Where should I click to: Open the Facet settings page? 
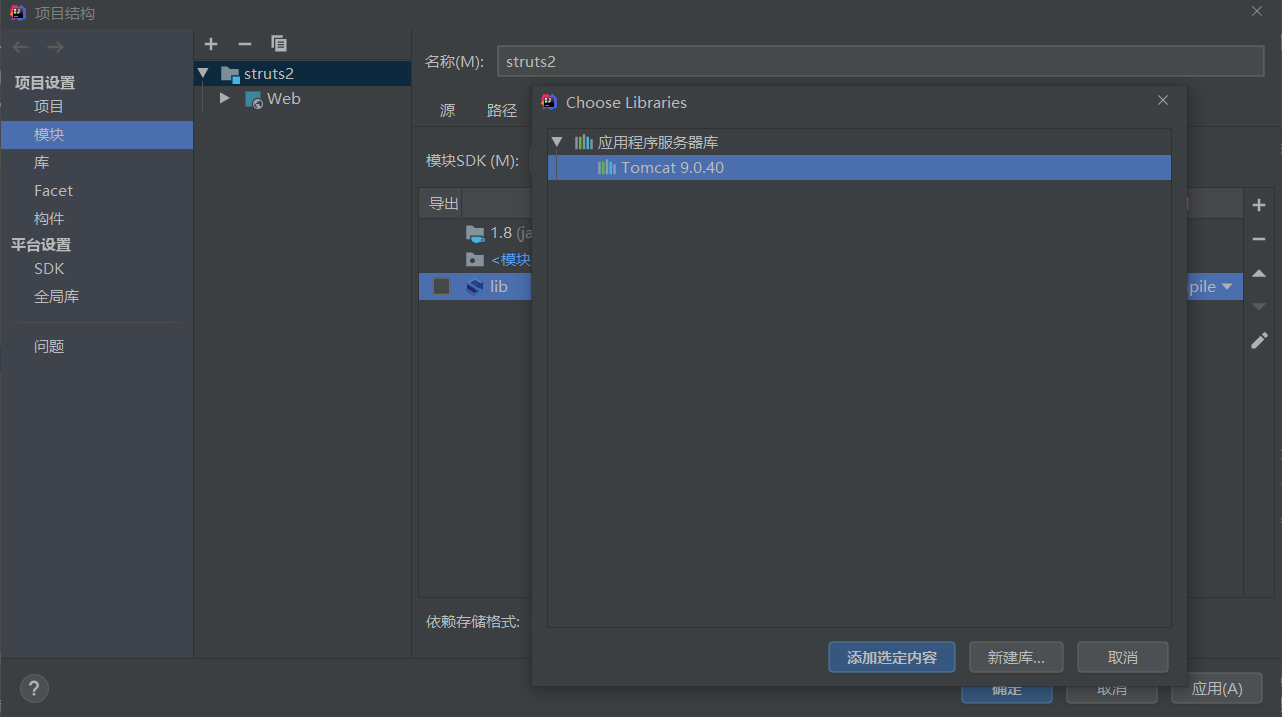53,191
